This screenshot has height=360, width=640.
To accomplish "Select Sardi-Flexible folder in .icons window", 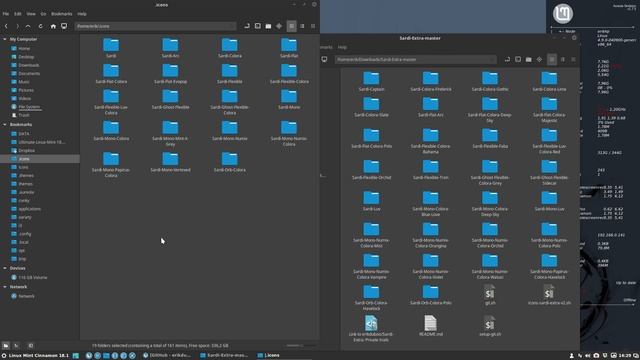I will click(x=230, y=74).
